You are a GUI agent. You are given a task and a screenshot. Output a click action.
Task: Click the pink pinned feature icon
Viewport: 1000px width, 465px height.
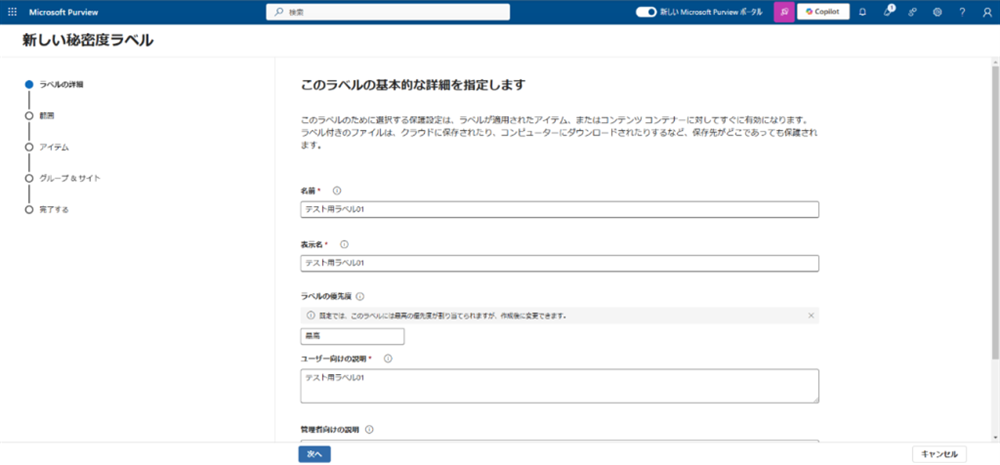pyautogui.click(x=784, y=12)
